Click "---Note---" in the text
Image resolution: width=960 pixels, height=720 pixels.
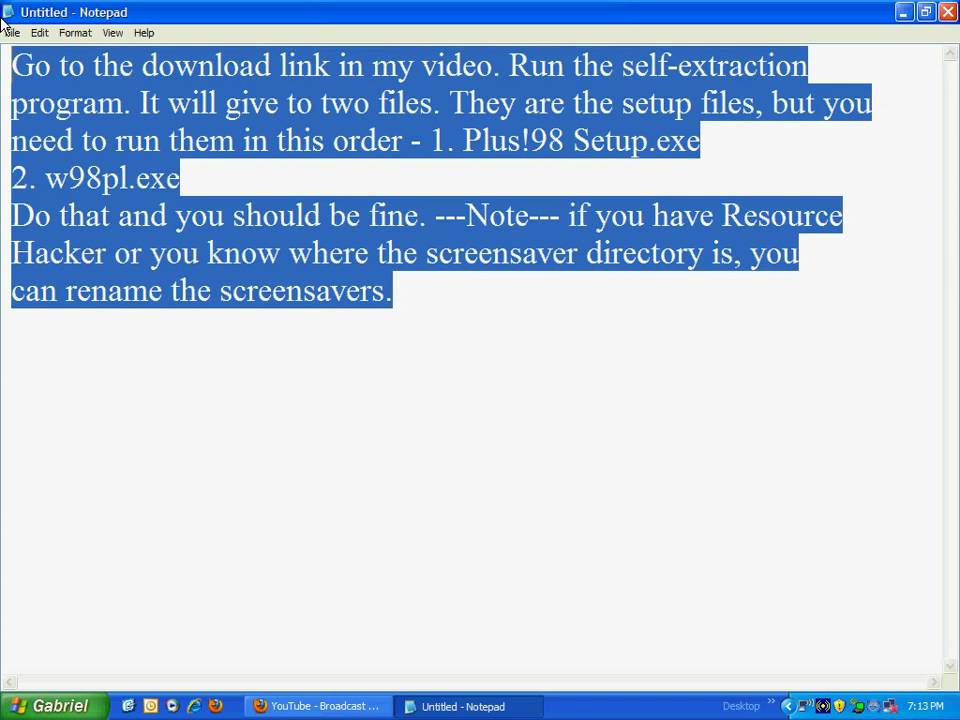coord(497,216)
